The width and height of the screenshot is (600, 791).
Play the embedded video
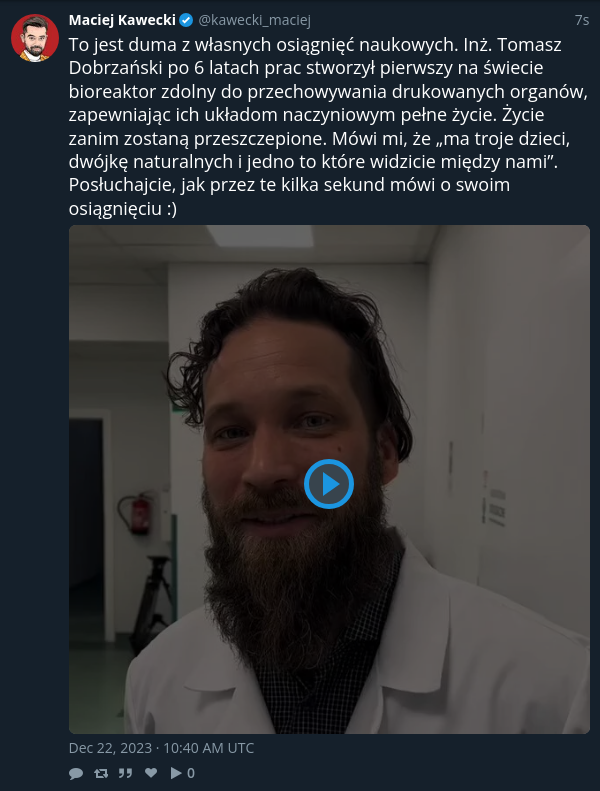click(x=329, y=484)
